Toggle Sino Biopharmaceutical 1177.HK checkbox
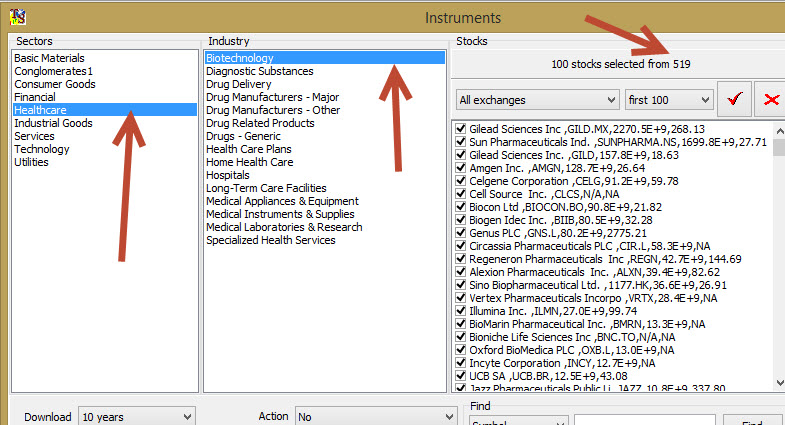The height and width of the screenshot is (425, 785). point(461,285)
